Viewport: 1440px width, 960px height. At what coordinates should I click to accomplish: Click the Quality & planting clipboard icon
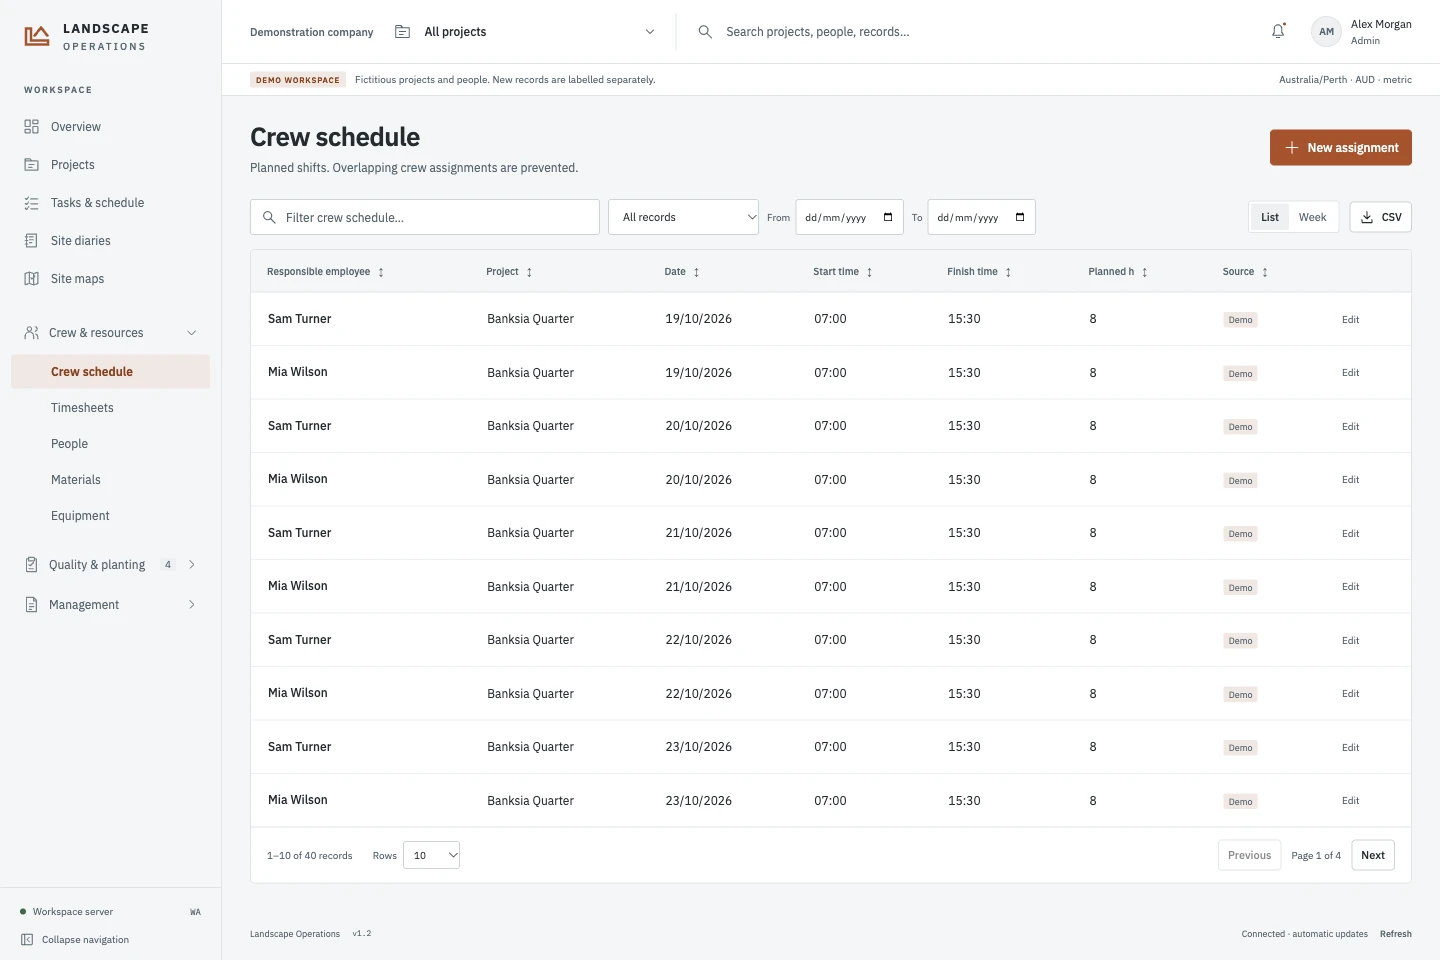(31, 565)
